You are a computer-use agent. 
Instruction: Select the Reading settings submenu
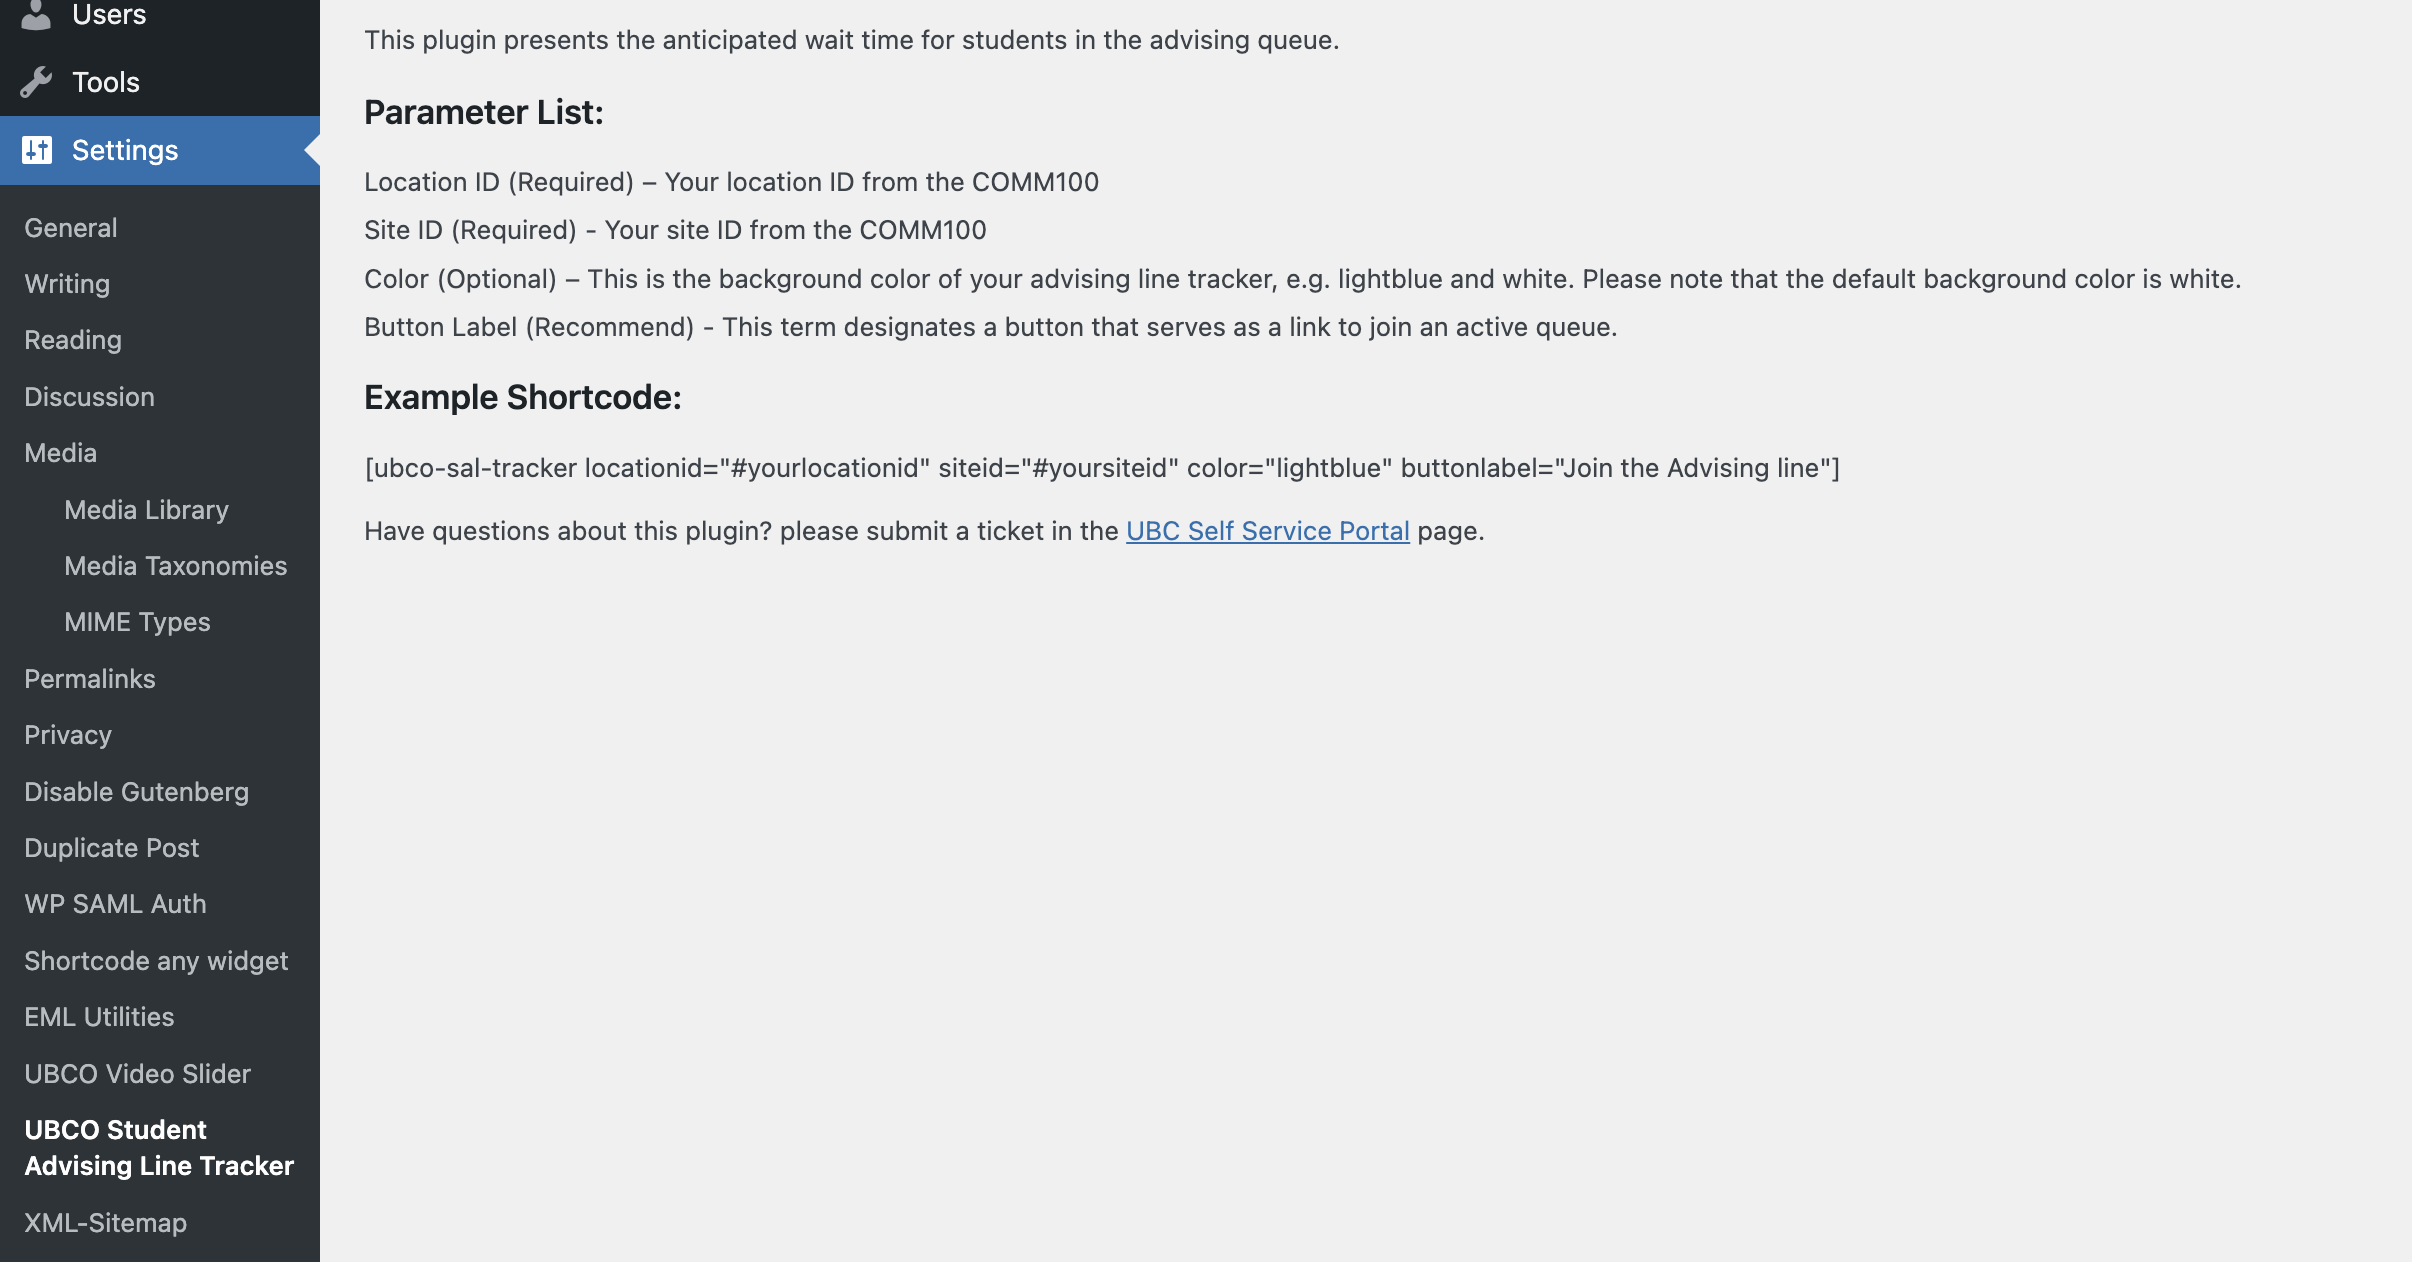pyautogui.click(x=73, y=340)
